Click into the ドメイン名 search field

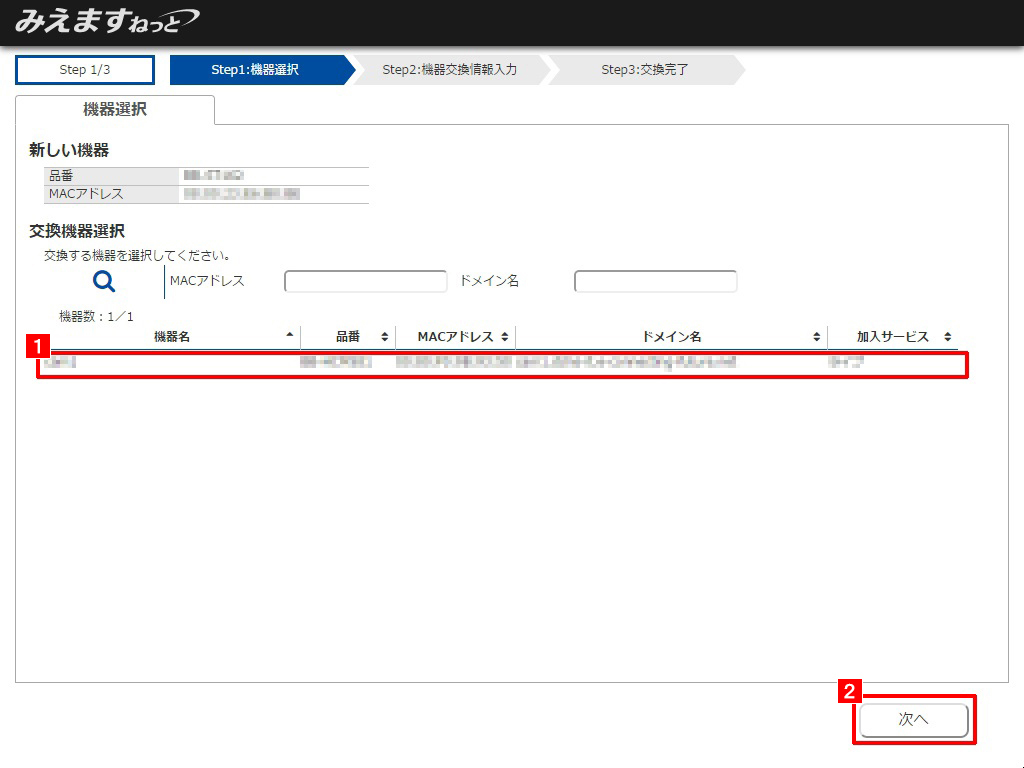tap(655, 282)
